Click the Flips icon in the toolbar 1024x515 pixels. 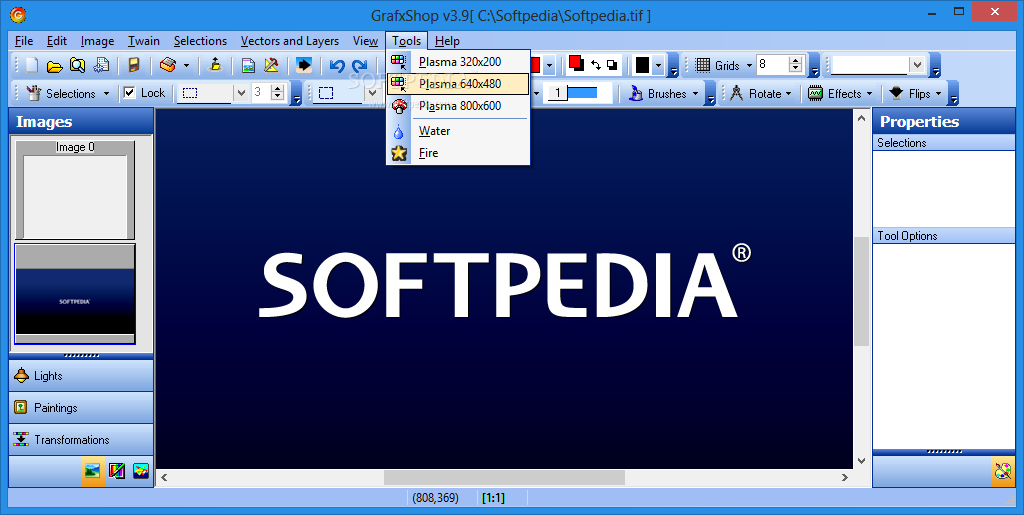point(896,93)
